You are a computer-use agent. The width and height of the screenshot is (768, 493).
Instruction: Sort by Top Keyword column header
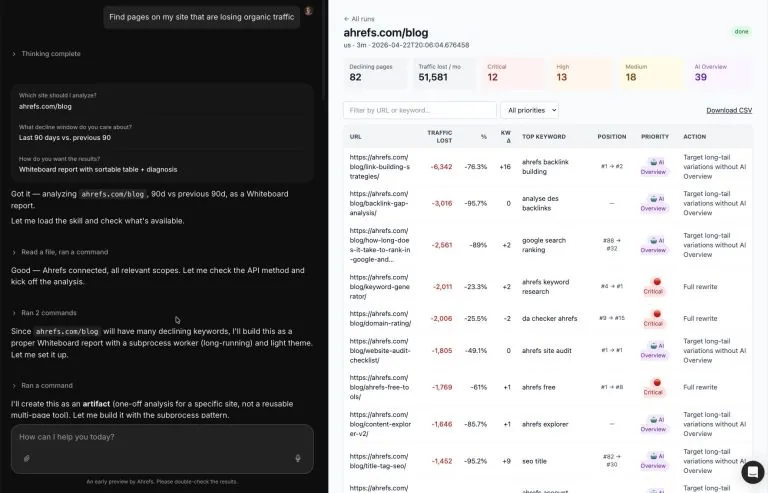pyautogui.click(x=544, y=137)
